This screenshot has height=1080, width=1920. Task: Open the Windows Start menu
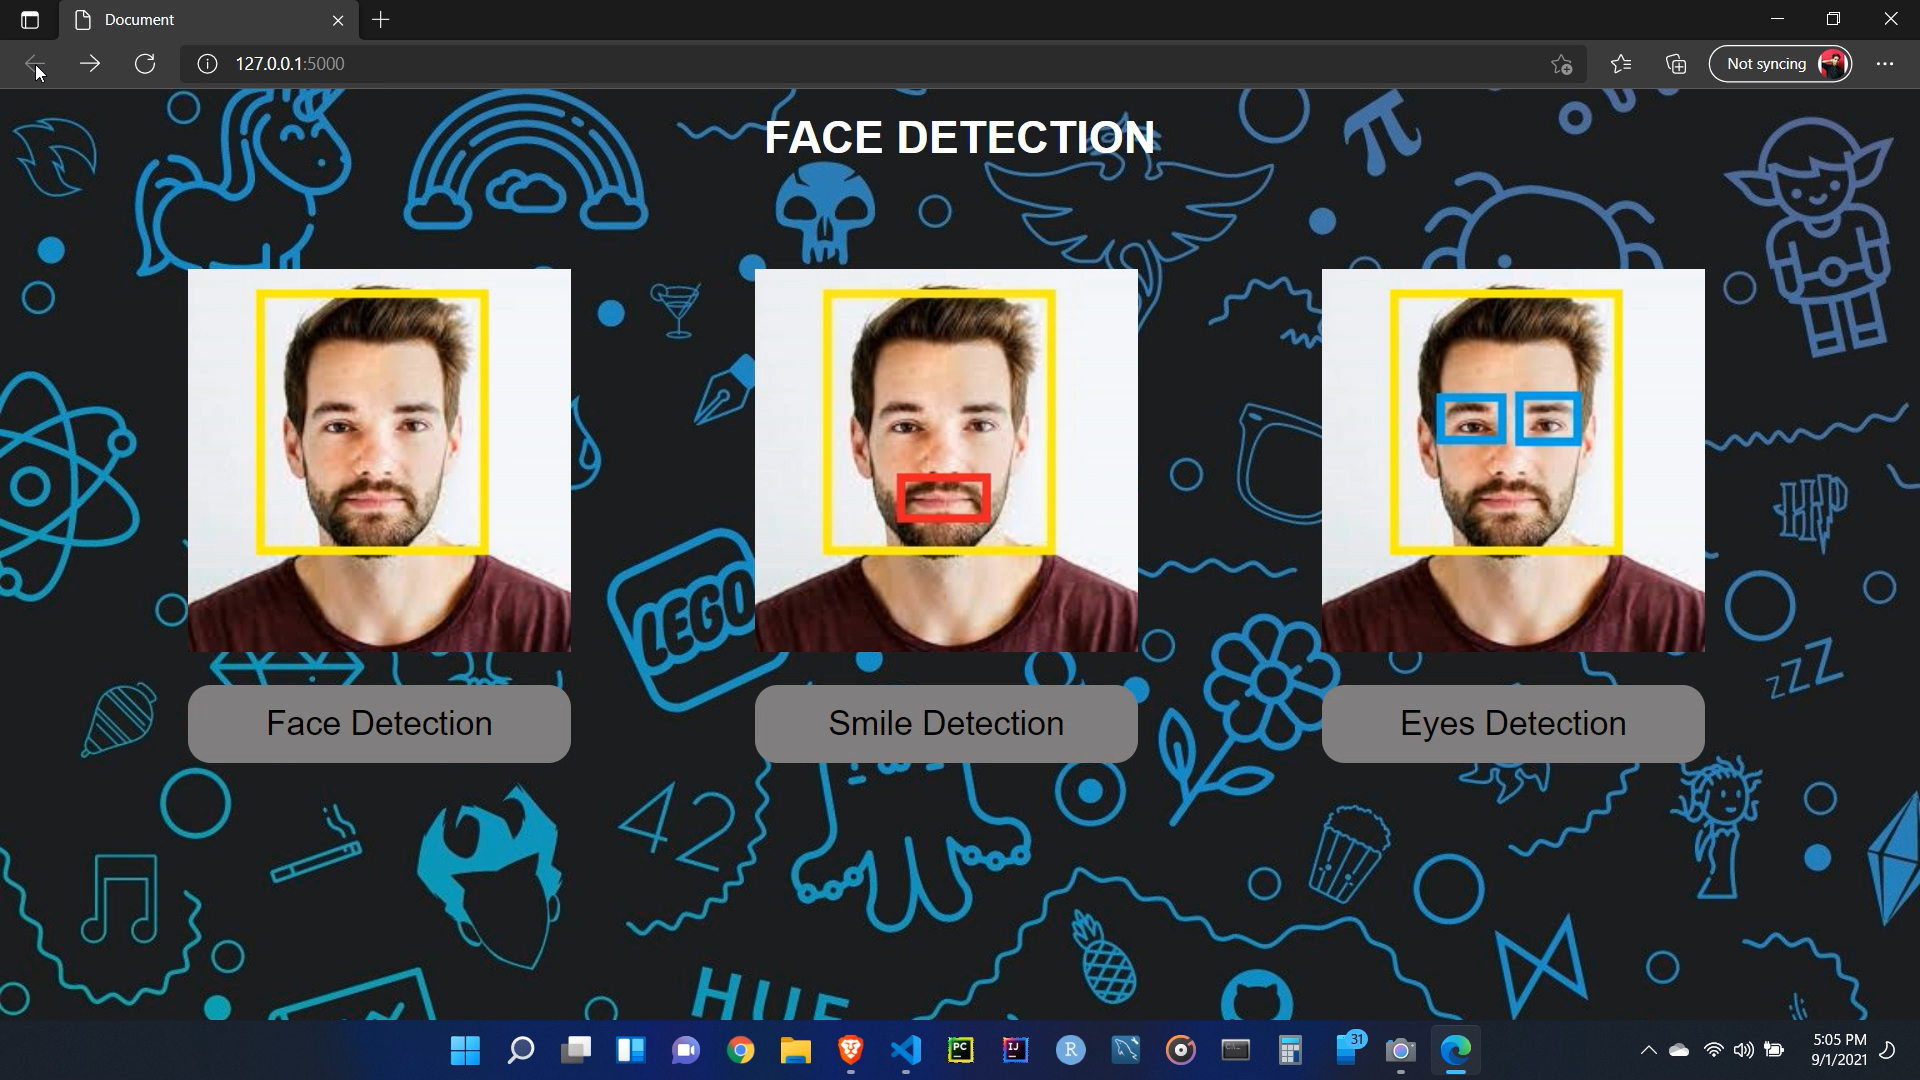[465, 1050]
